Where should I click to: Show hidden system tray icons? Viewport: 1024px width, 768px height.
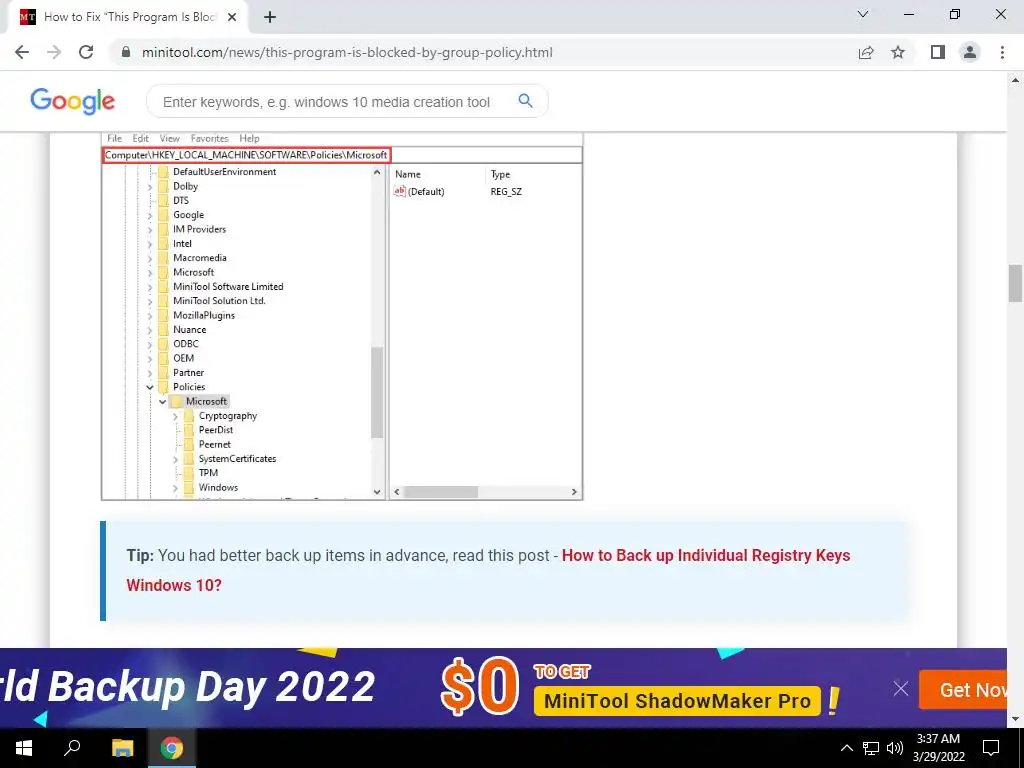pos(846,748)
